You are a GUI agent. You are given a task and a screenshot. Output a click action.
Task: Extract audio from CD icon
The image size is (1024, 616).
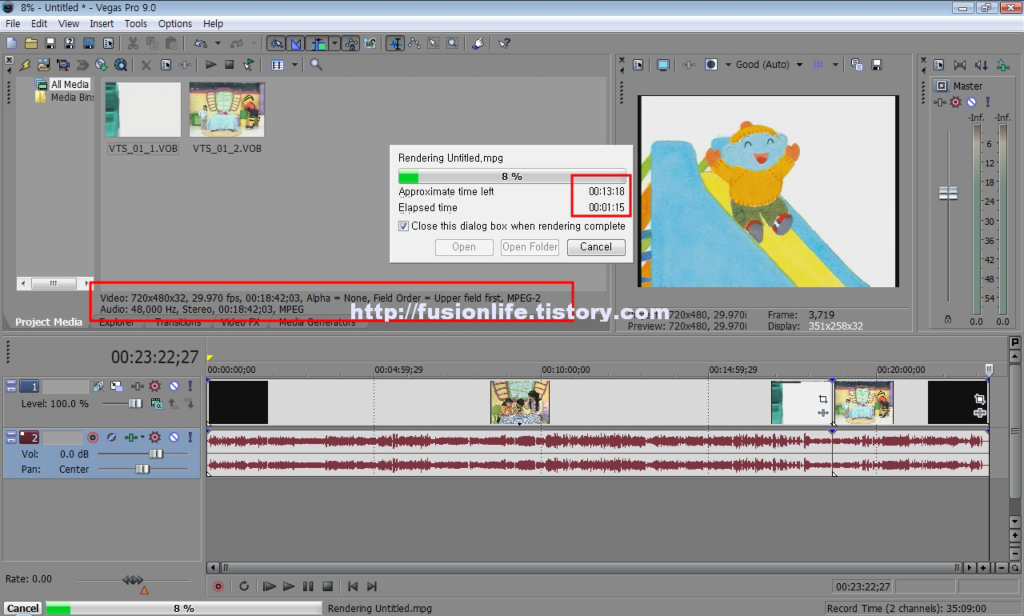pyautogui.click(x=101, y=65)
